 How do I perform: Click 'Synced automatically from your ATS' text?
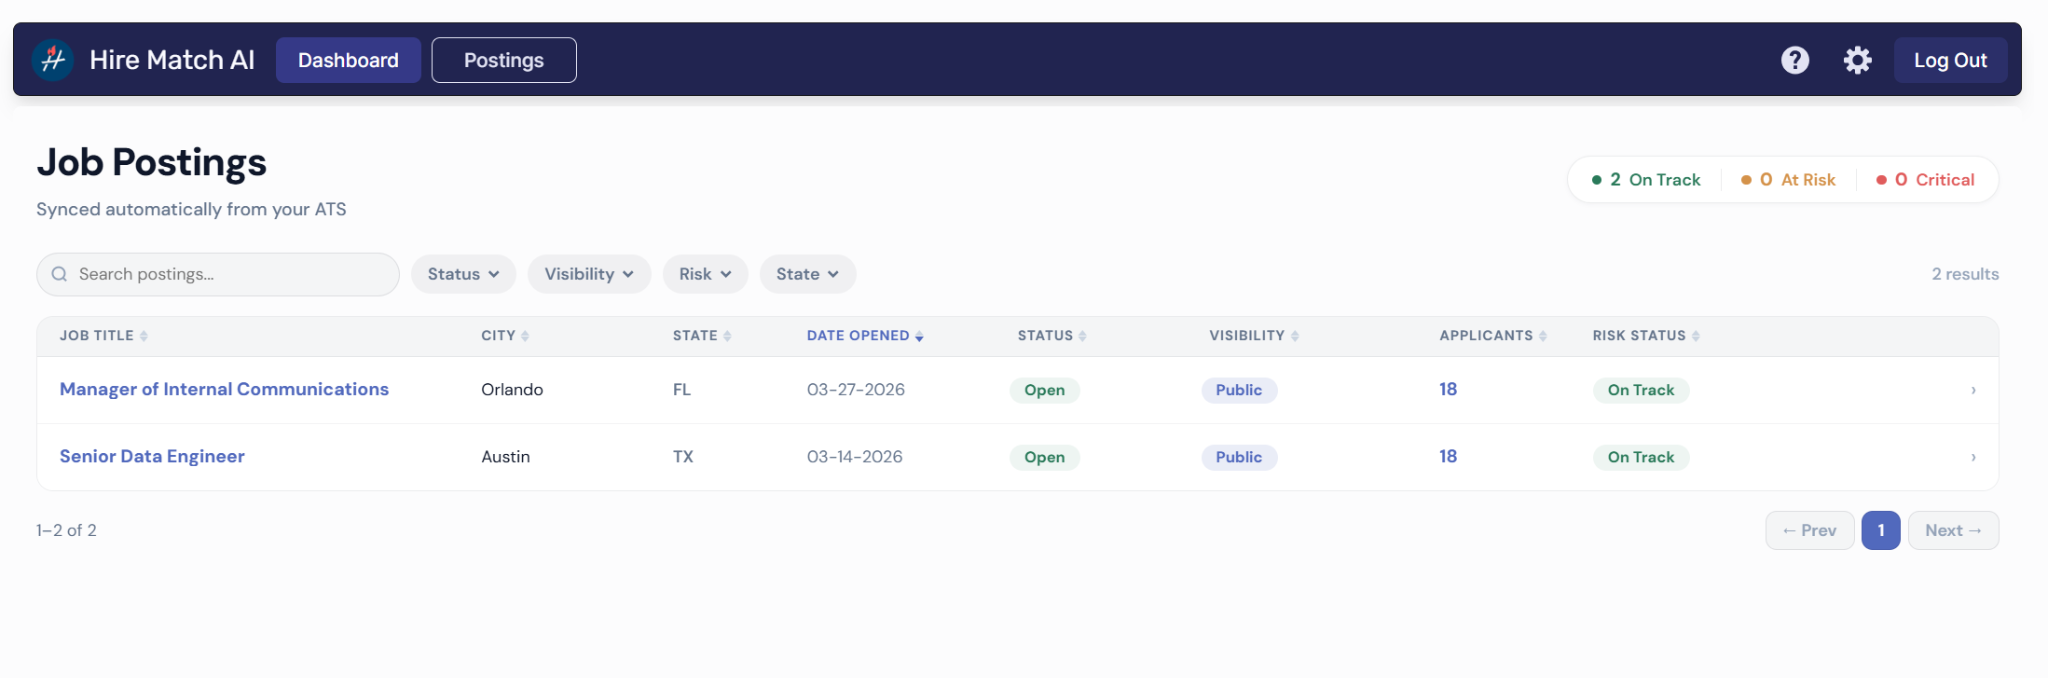point(191,209)
